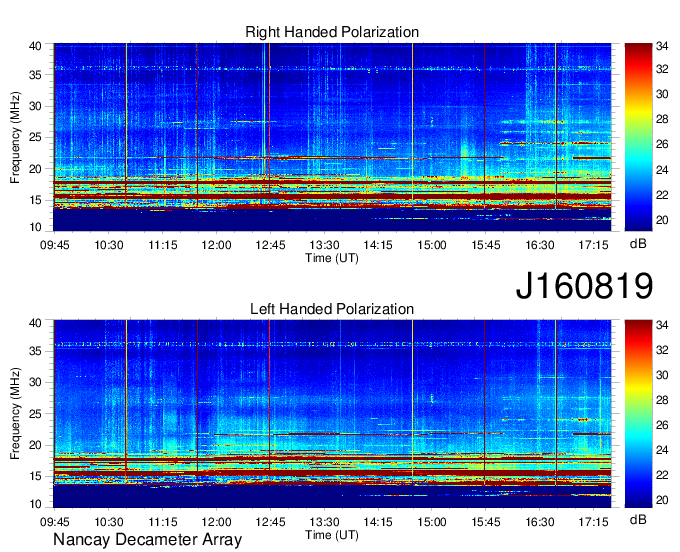Click the 34 label on the Left Handed color bar
The width and height of the screenshot is (680, 552).
pos(662,325)
